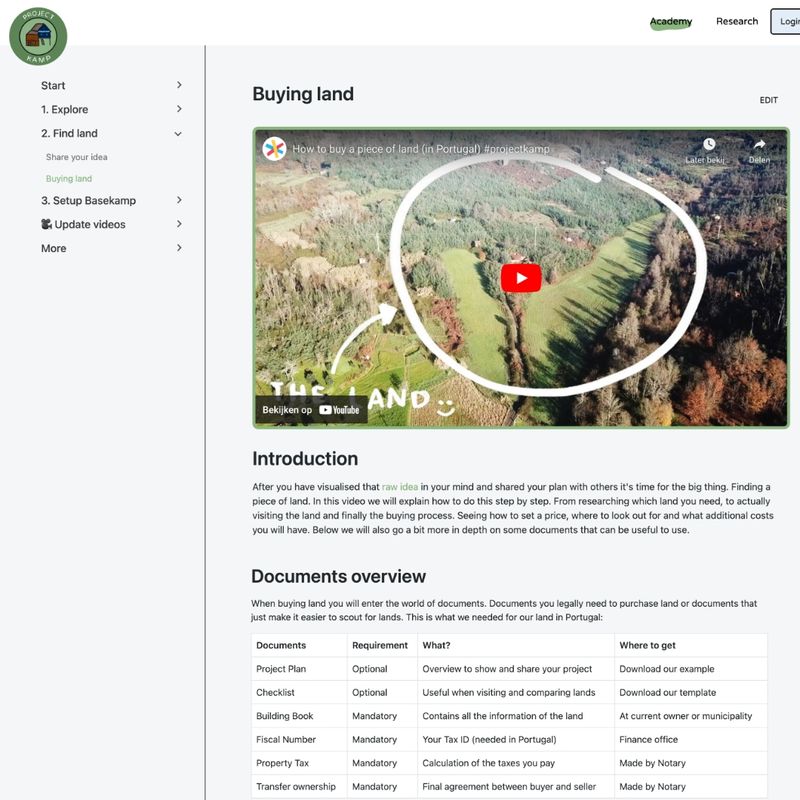Screen dimensions: 800x800
Task: Click Bekijken op YouTube logo button
Action: 311,409
